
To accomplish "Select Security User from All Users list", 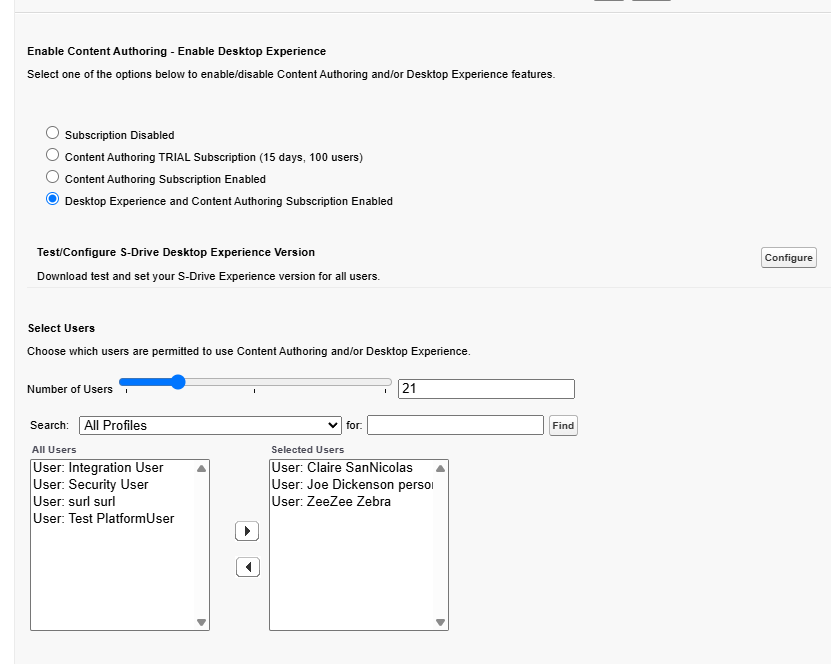I will pos(91,485).
